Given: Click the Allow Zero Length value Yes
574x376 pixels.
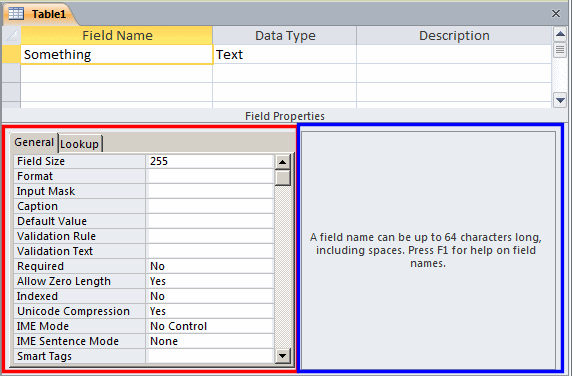Looking at the screenshot, I should pyautogui.click(x=210, y=282).
